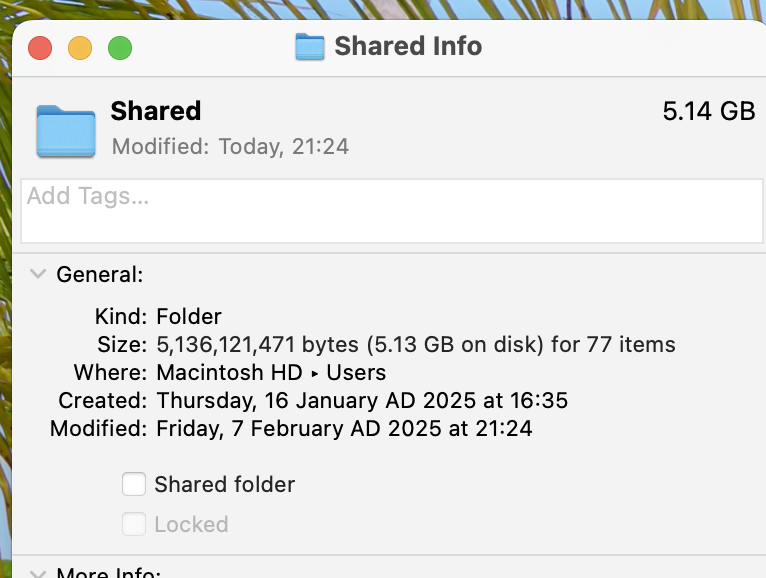Click the small folder icon in title bar
The width and height of the screenshot is (766, 578).
[310, 47]
